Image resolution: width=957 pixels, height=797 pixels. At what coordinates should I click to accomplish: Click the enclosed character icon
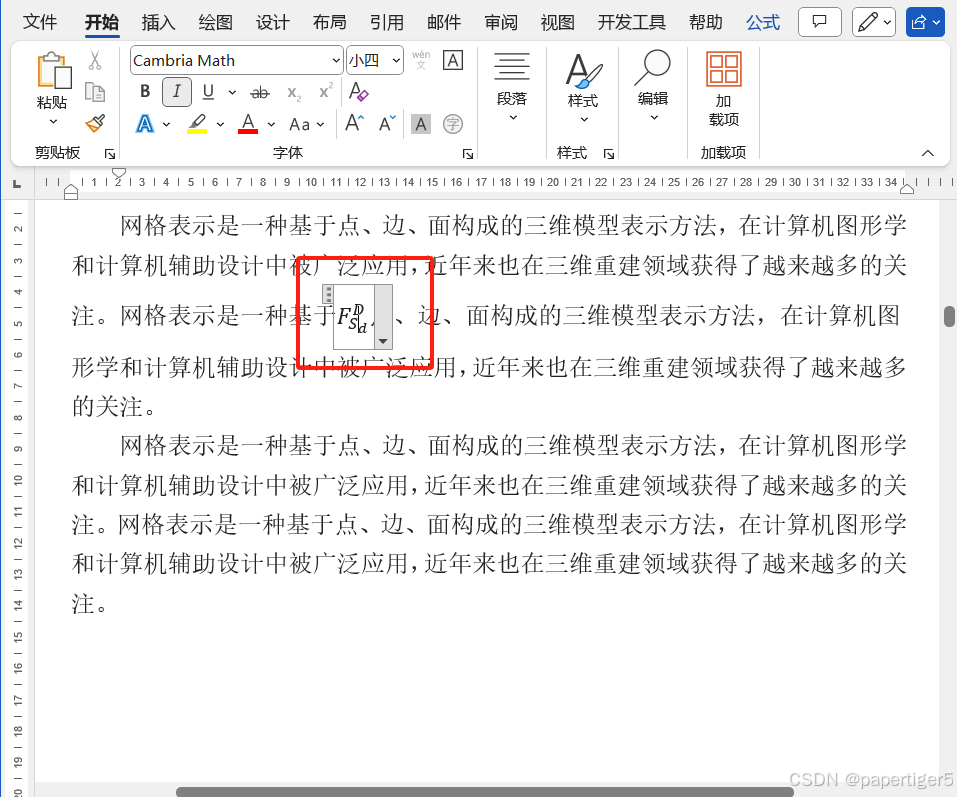[x=453, y=124]
